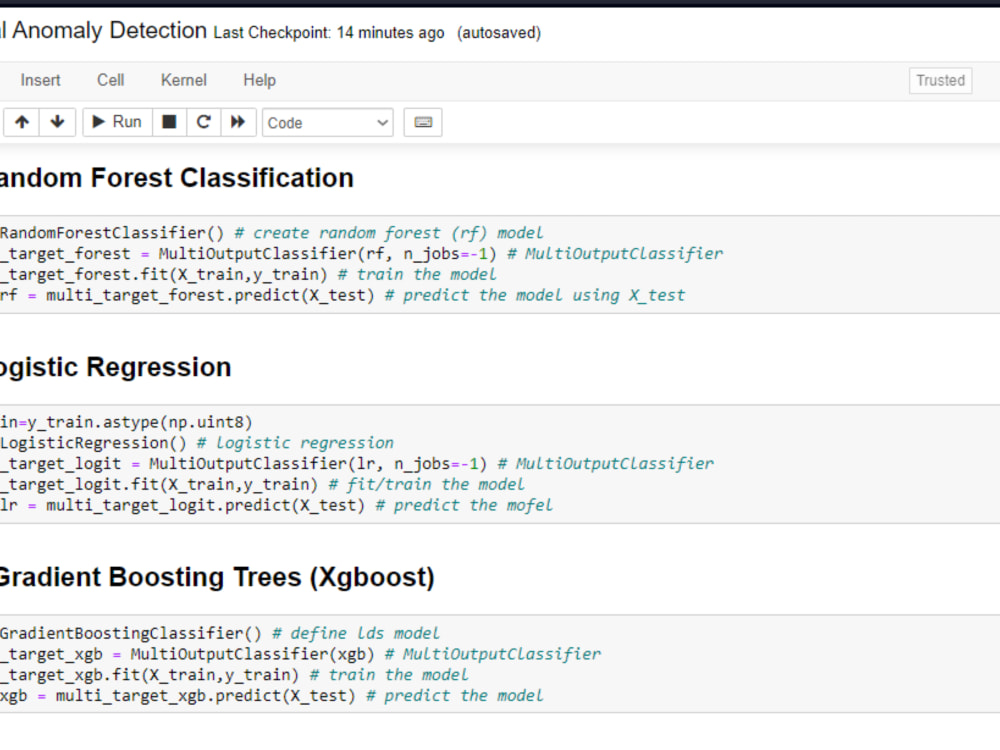This screenshot has height=750, width=1000.
Task: Open the Cell menu
Action: pyautogui.click(x=110, y=80)
